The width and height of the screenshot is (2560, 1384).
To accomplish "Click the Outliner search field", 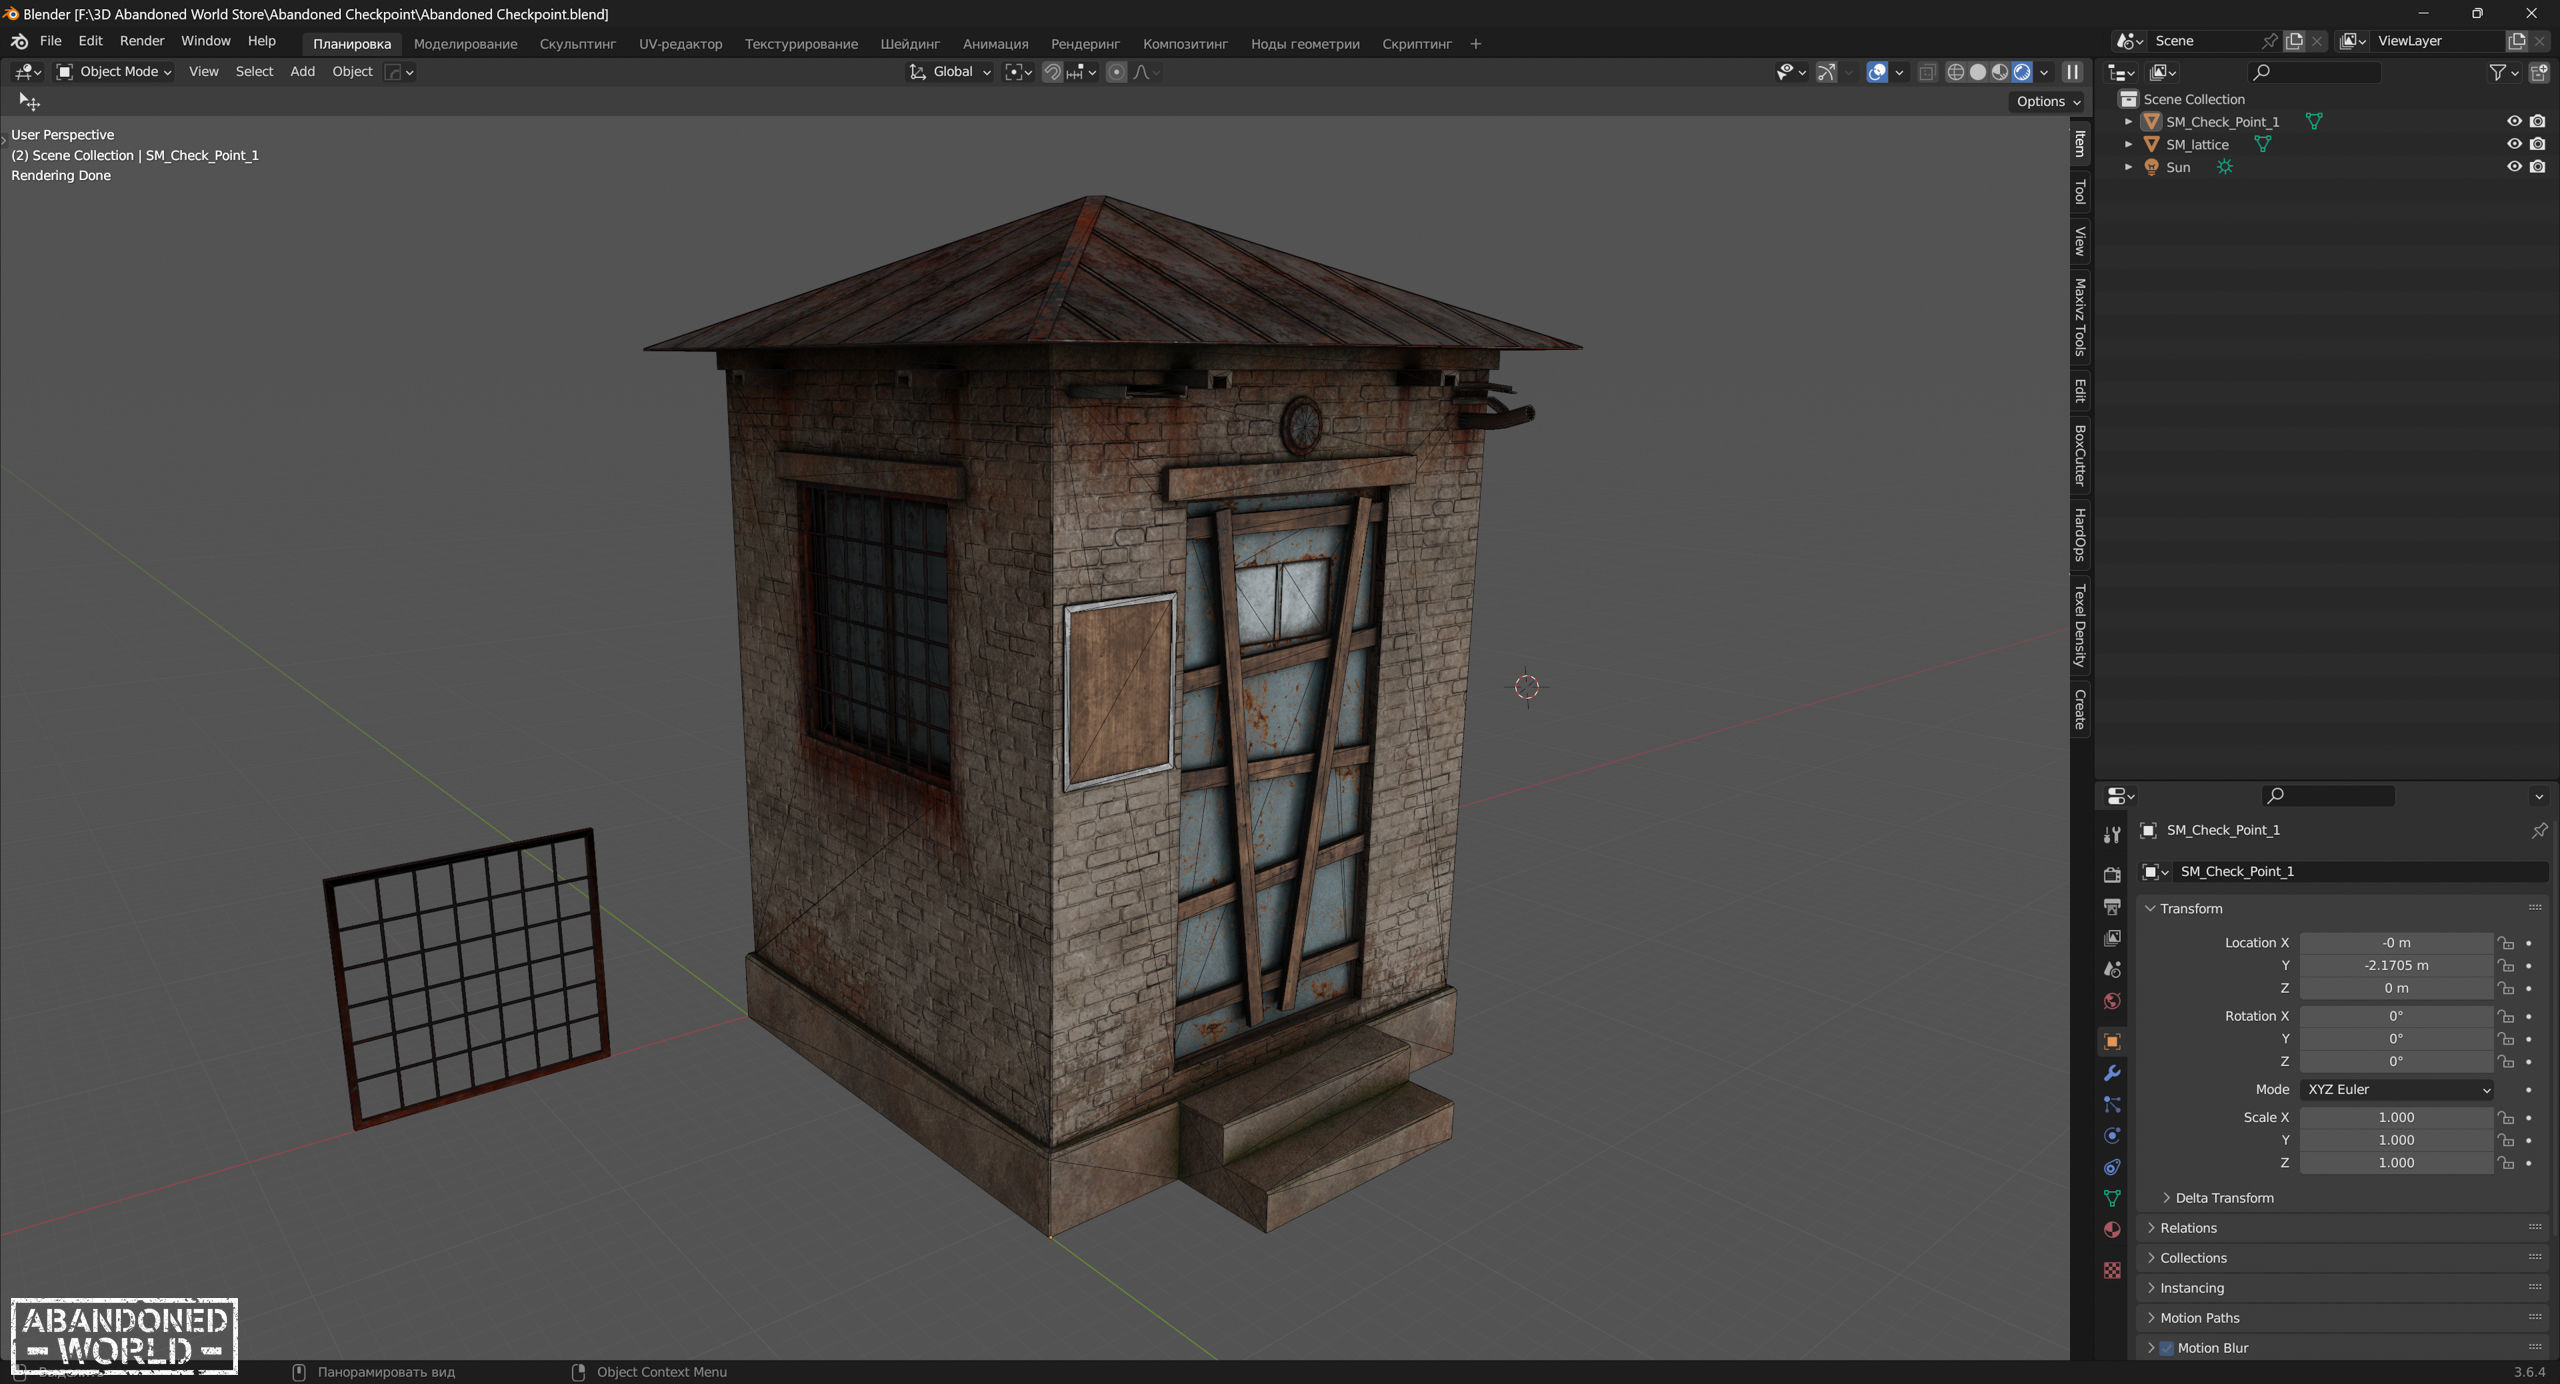I will coord(2313,72).
